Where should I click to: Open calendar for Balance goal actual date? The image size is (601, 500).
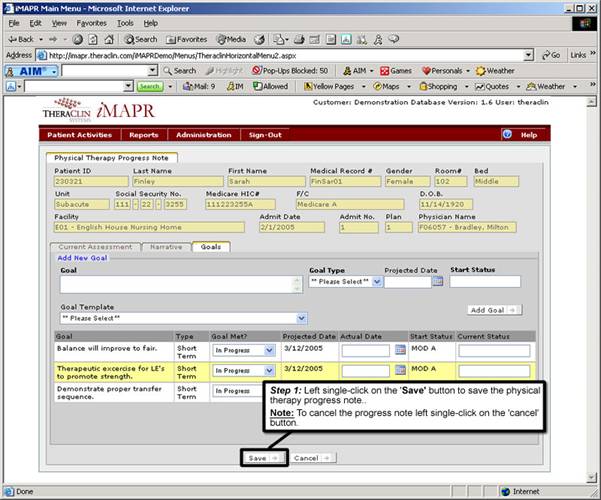[x=400, y=350]
